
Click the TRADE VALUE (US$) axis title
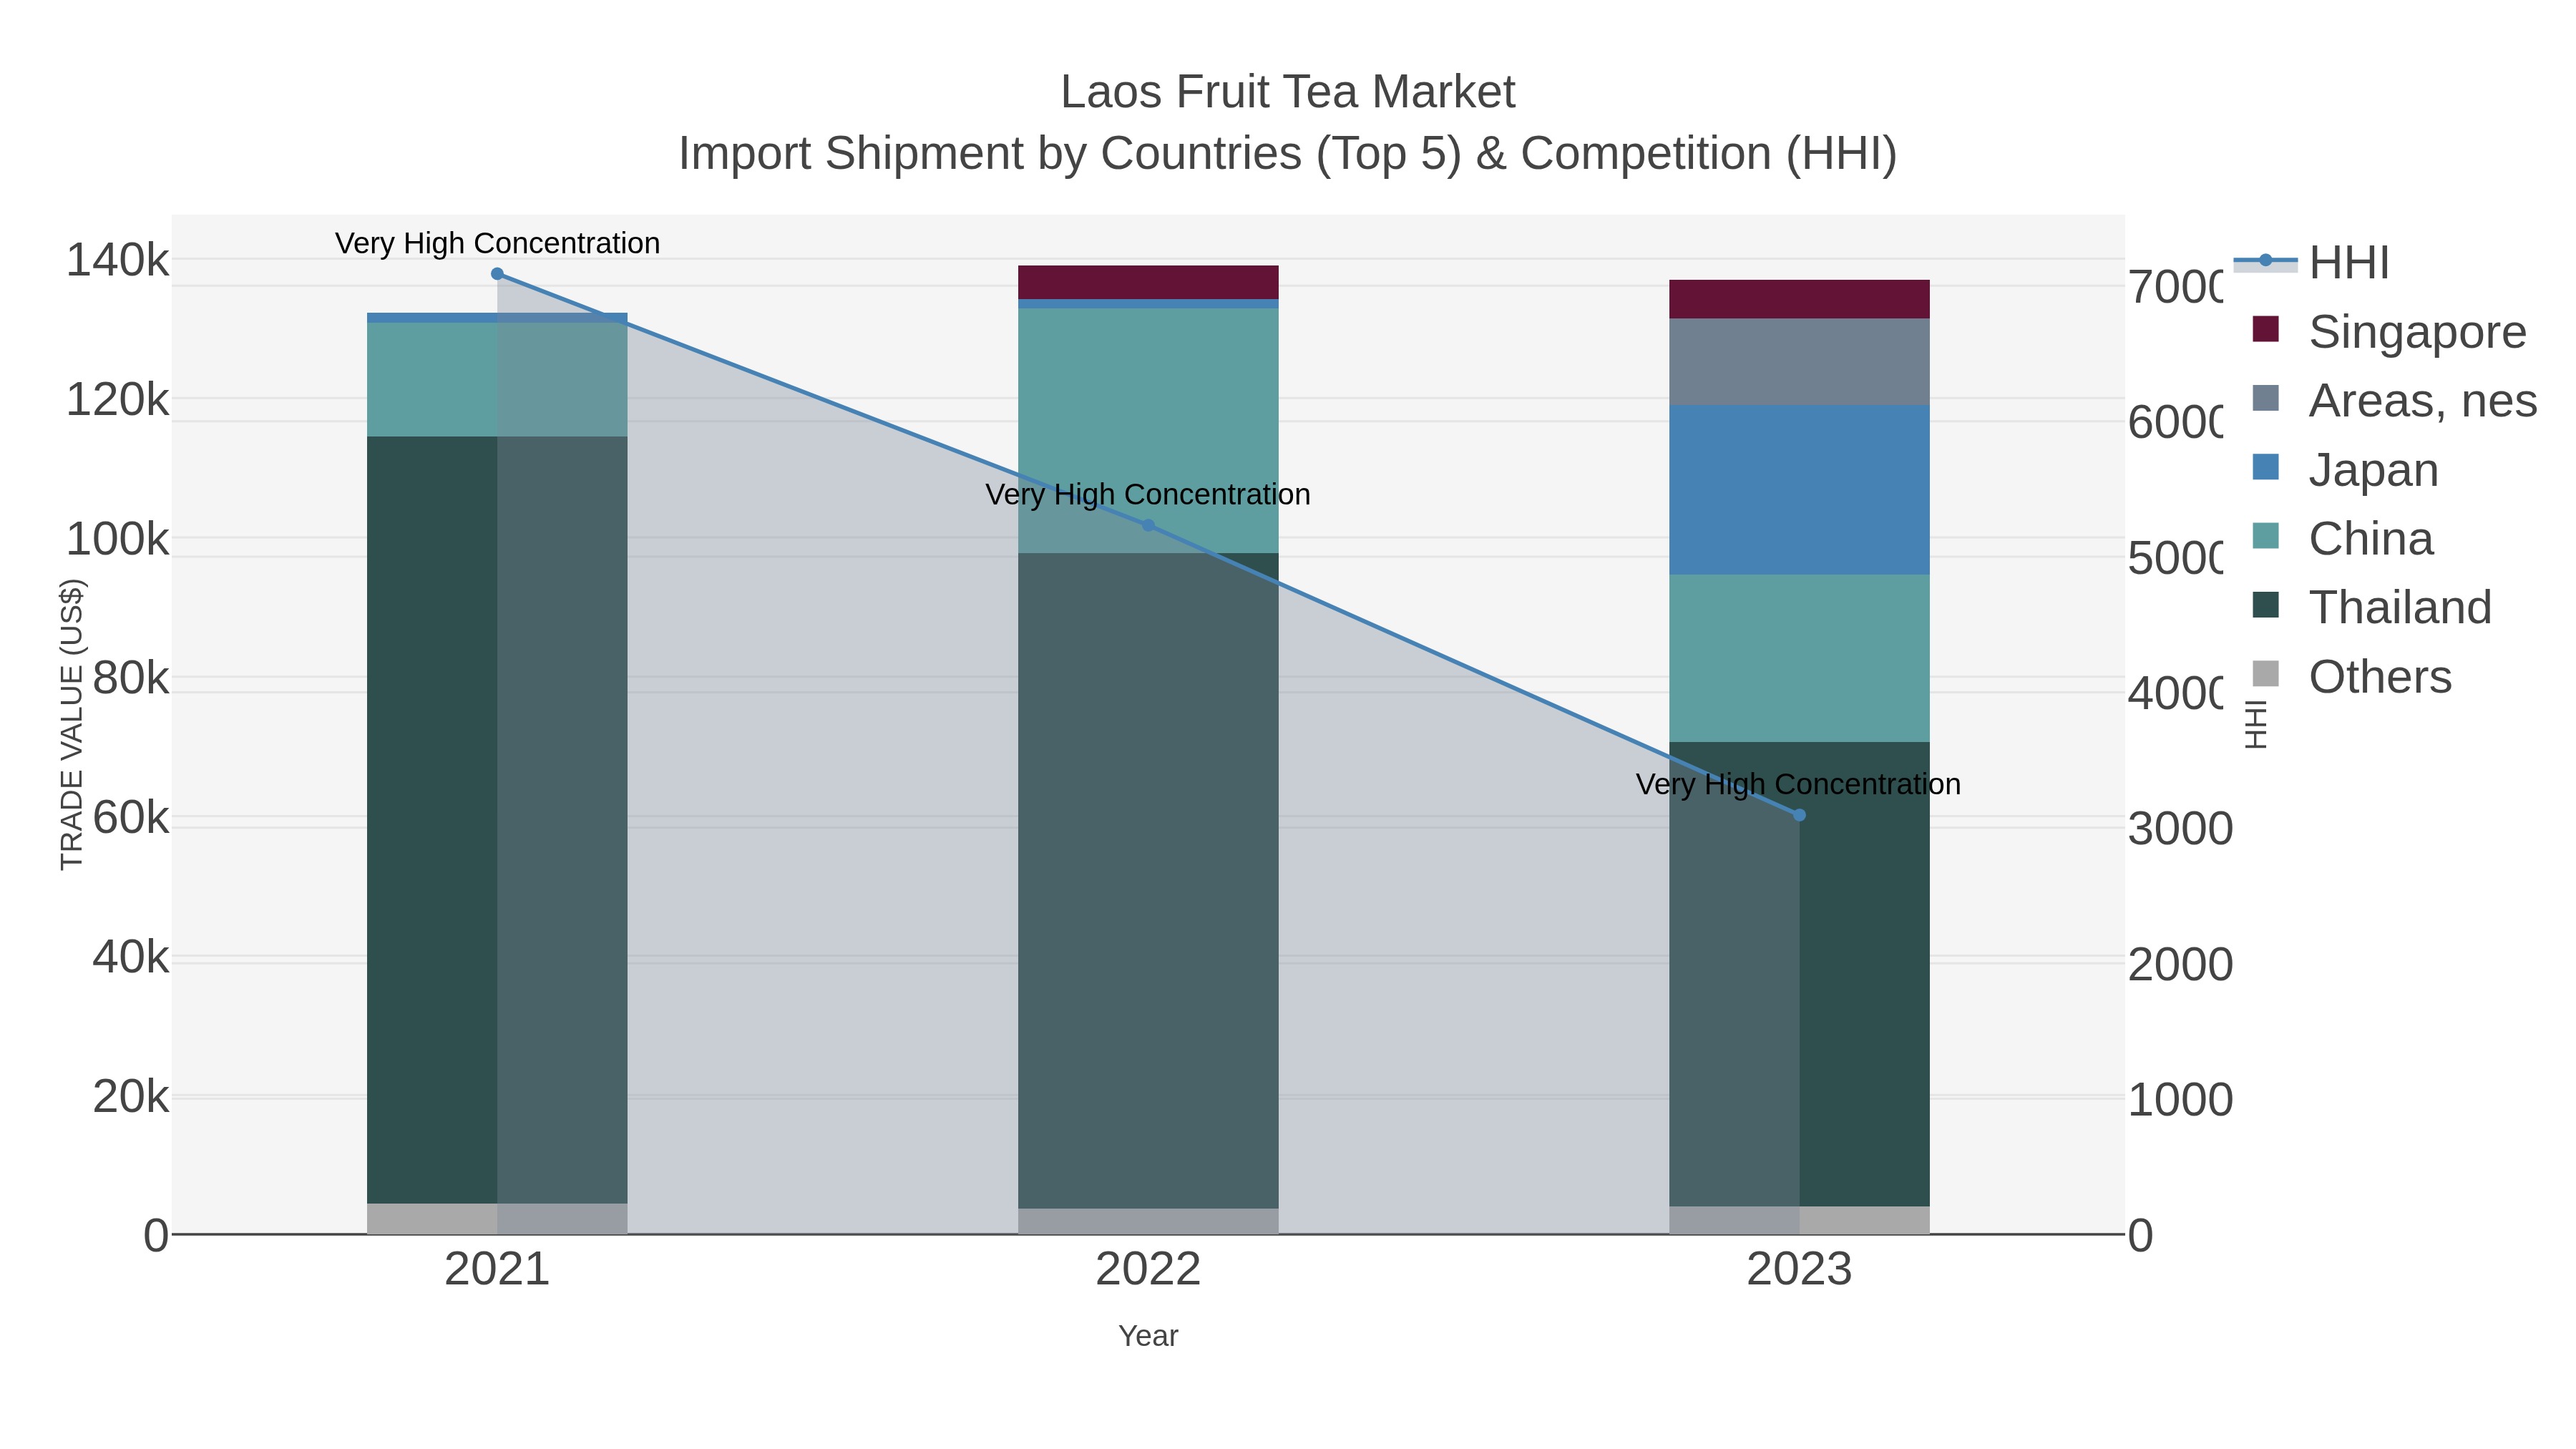72,724
